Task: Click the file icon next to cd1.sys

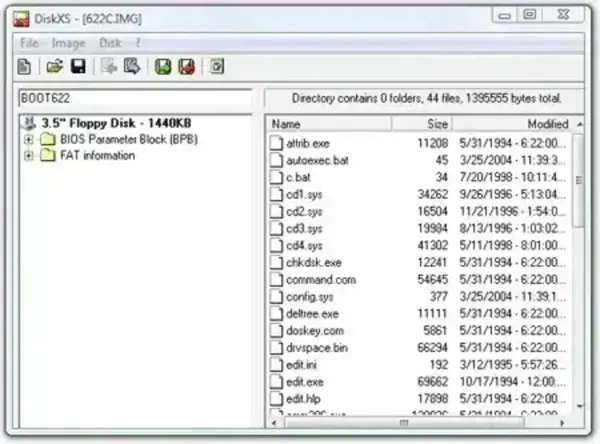Action: [276, 194]
